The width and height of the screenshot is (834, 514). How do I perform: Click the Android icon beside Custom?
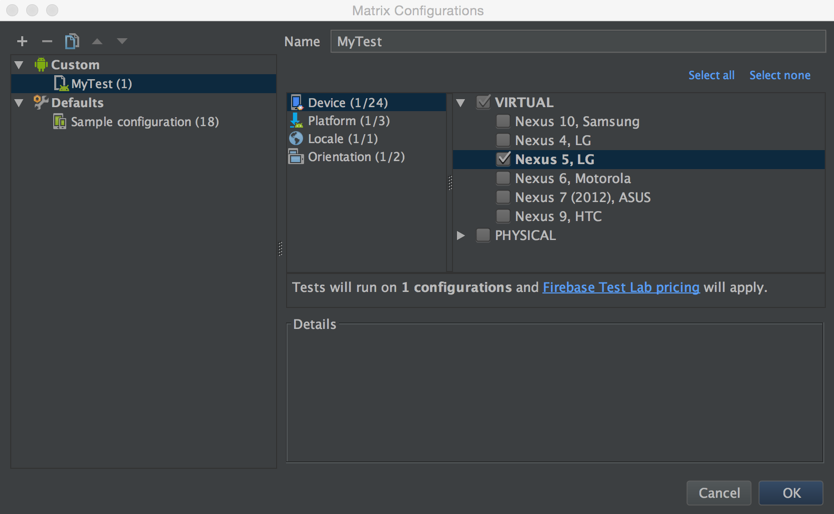[x=41, y=64]
